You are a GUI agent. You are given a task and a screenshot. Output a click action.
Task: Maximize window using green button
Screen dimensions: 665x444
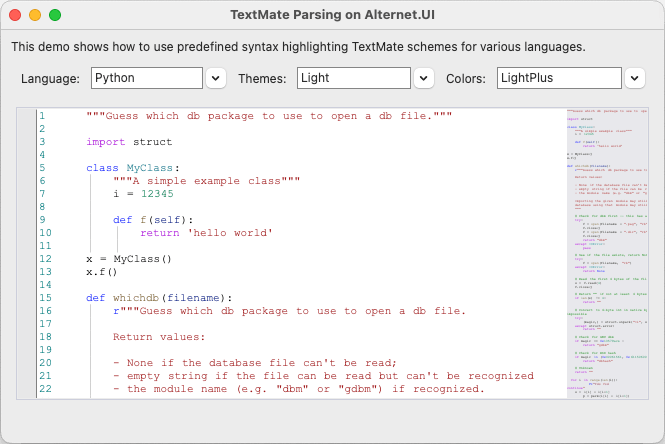coord(55,15)
